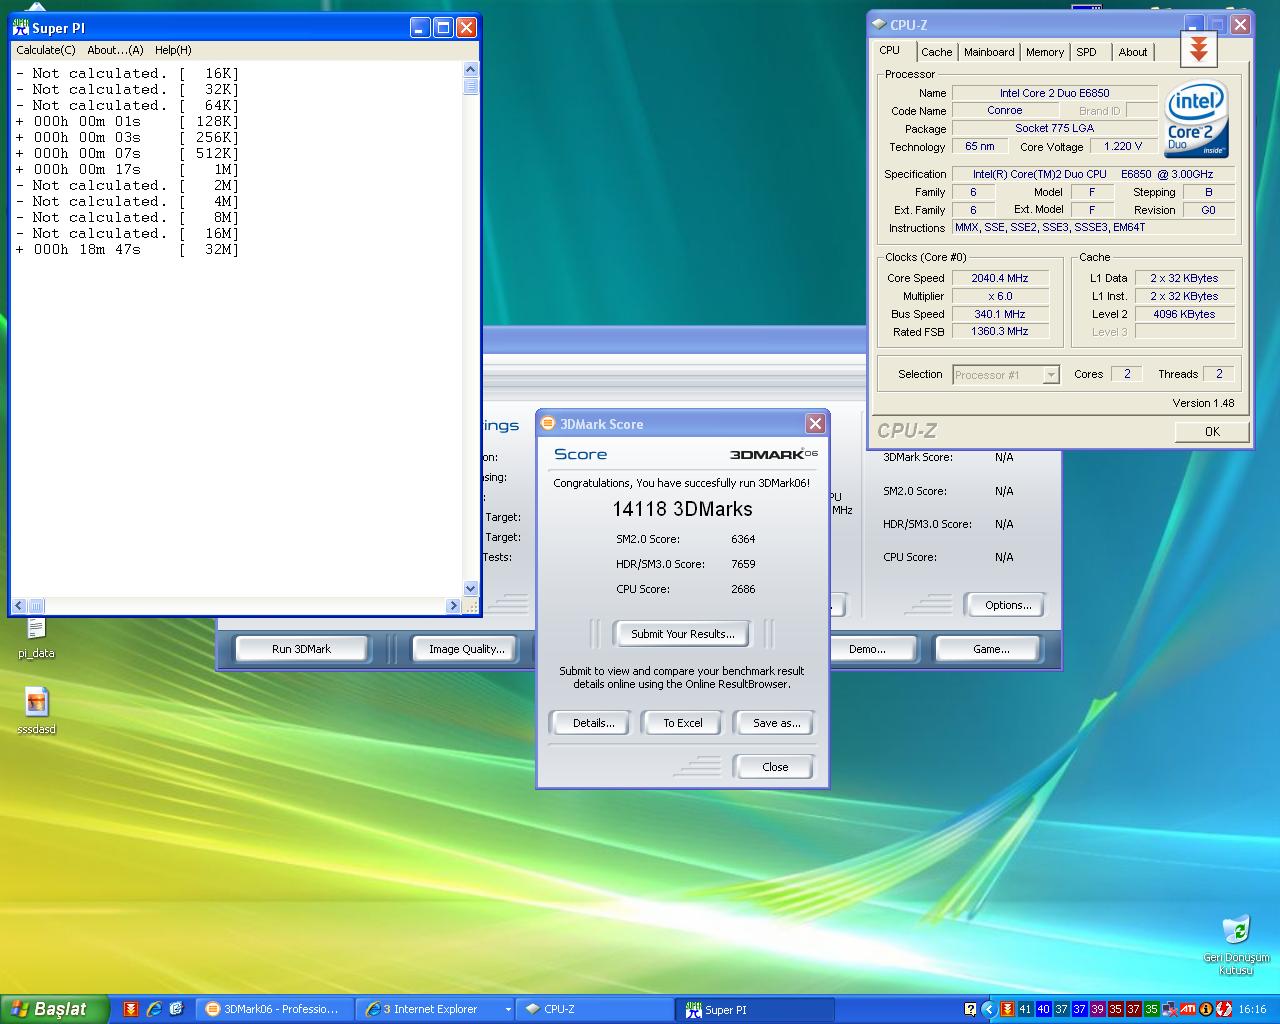Click the Demo... button in 3DMark06
This screenshot has height=1024, width=1280.
coord(867,649)
